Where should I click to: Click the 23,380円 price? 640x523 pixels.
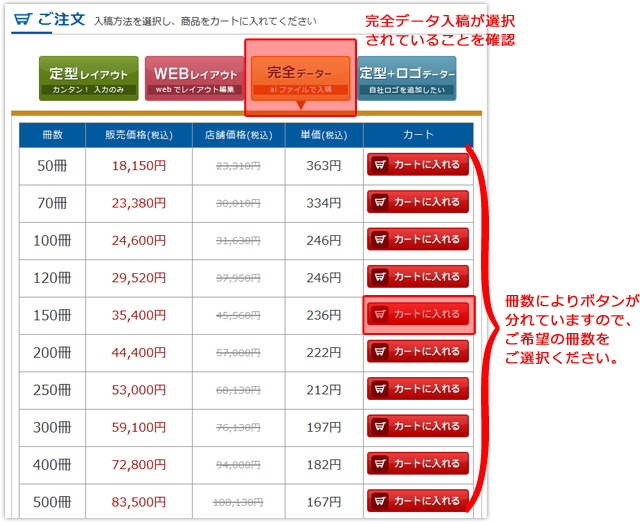pos(139,203)
